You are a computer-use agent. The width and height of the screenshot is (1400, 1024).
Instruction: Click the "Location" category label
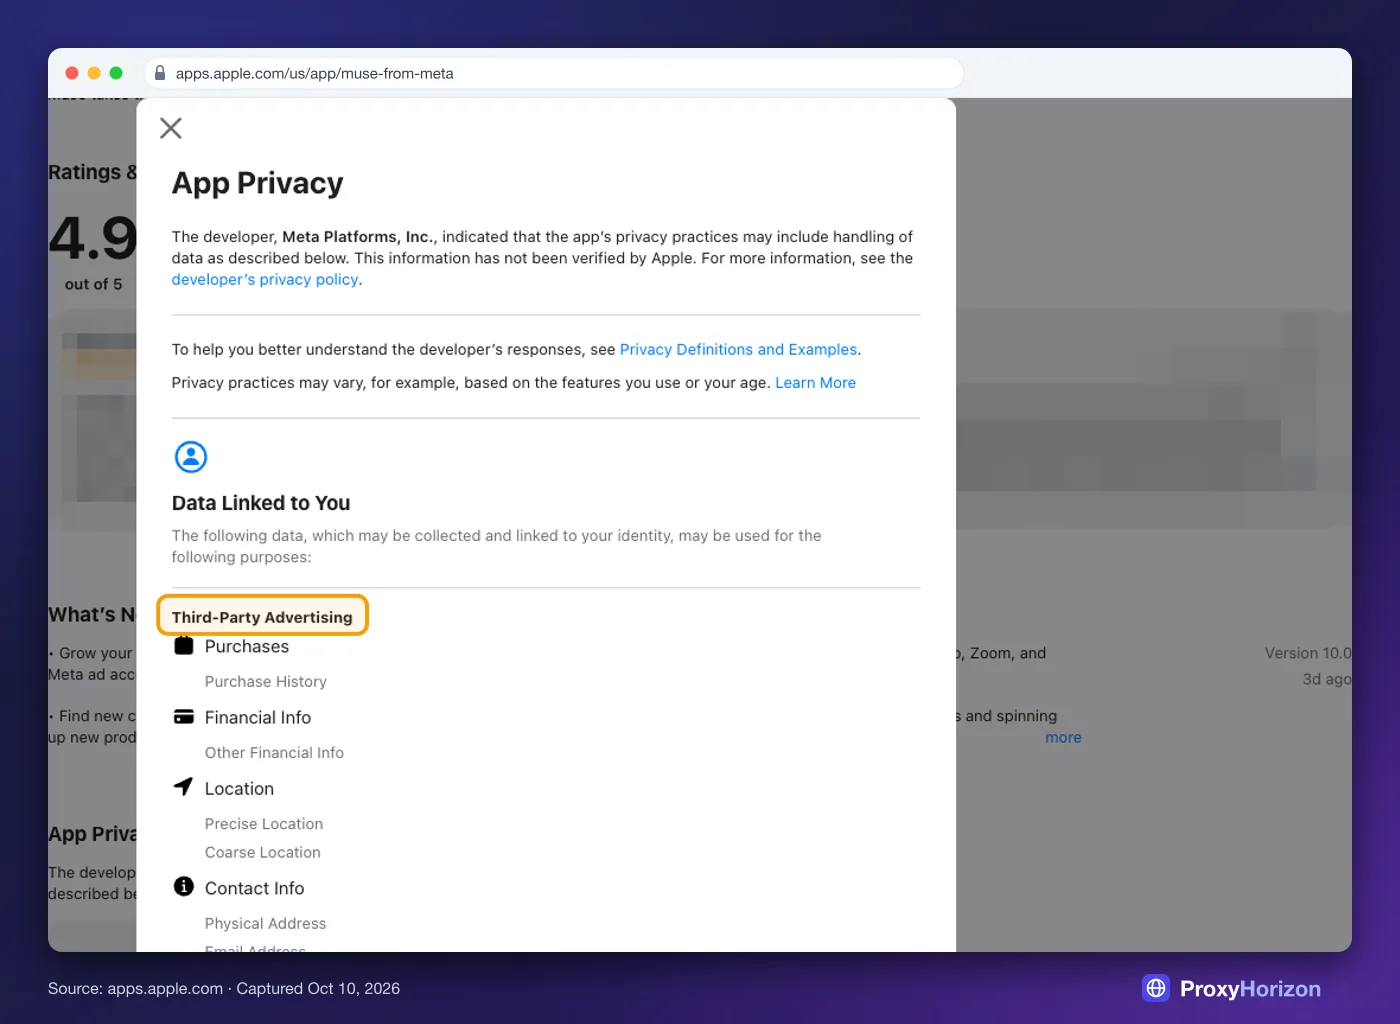[x=239, y=789]
